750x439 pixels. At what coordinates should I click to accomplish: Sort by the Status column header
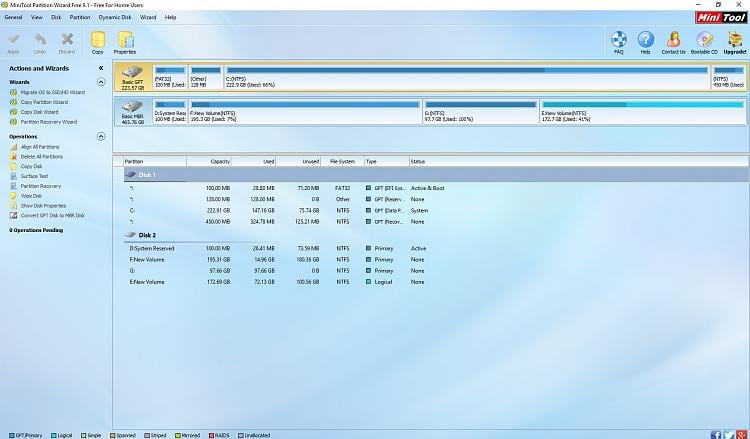(579, 162)
